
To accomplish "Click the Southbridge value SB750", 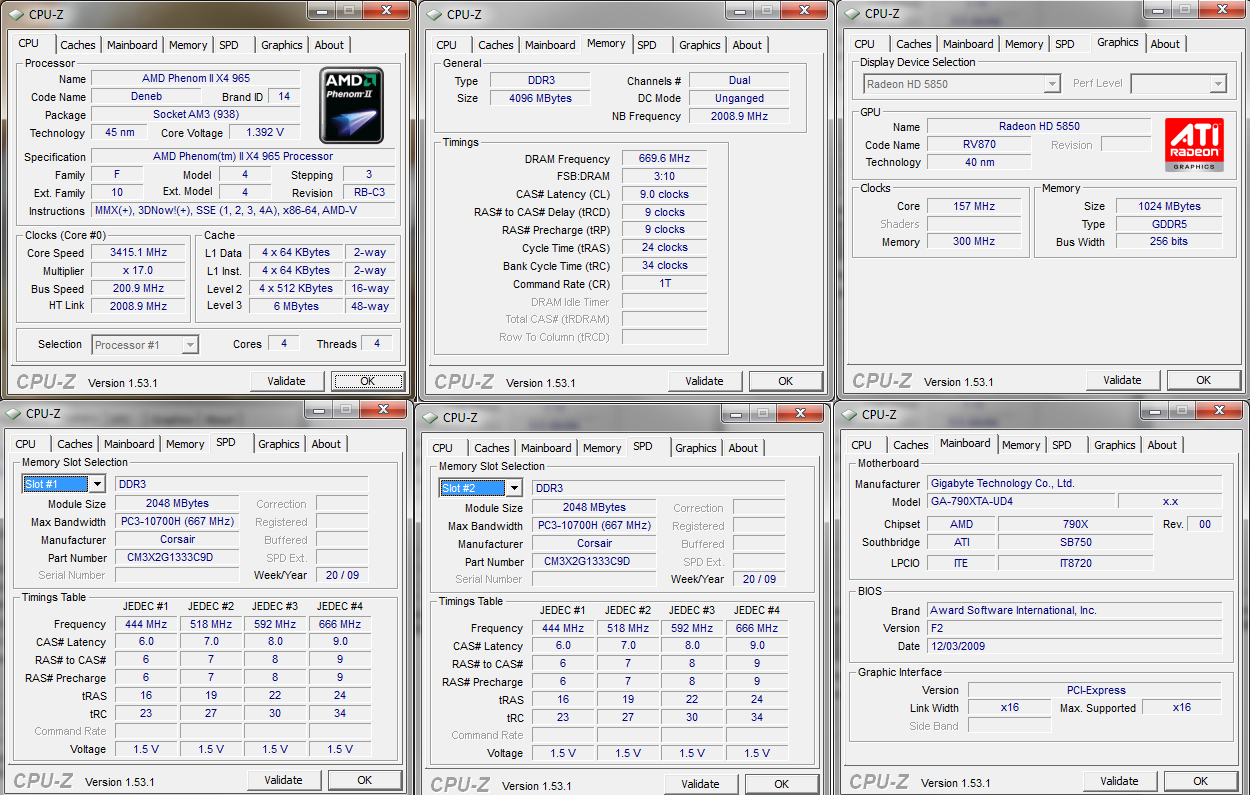I will pyautogui.click(x=1075, y=542).
